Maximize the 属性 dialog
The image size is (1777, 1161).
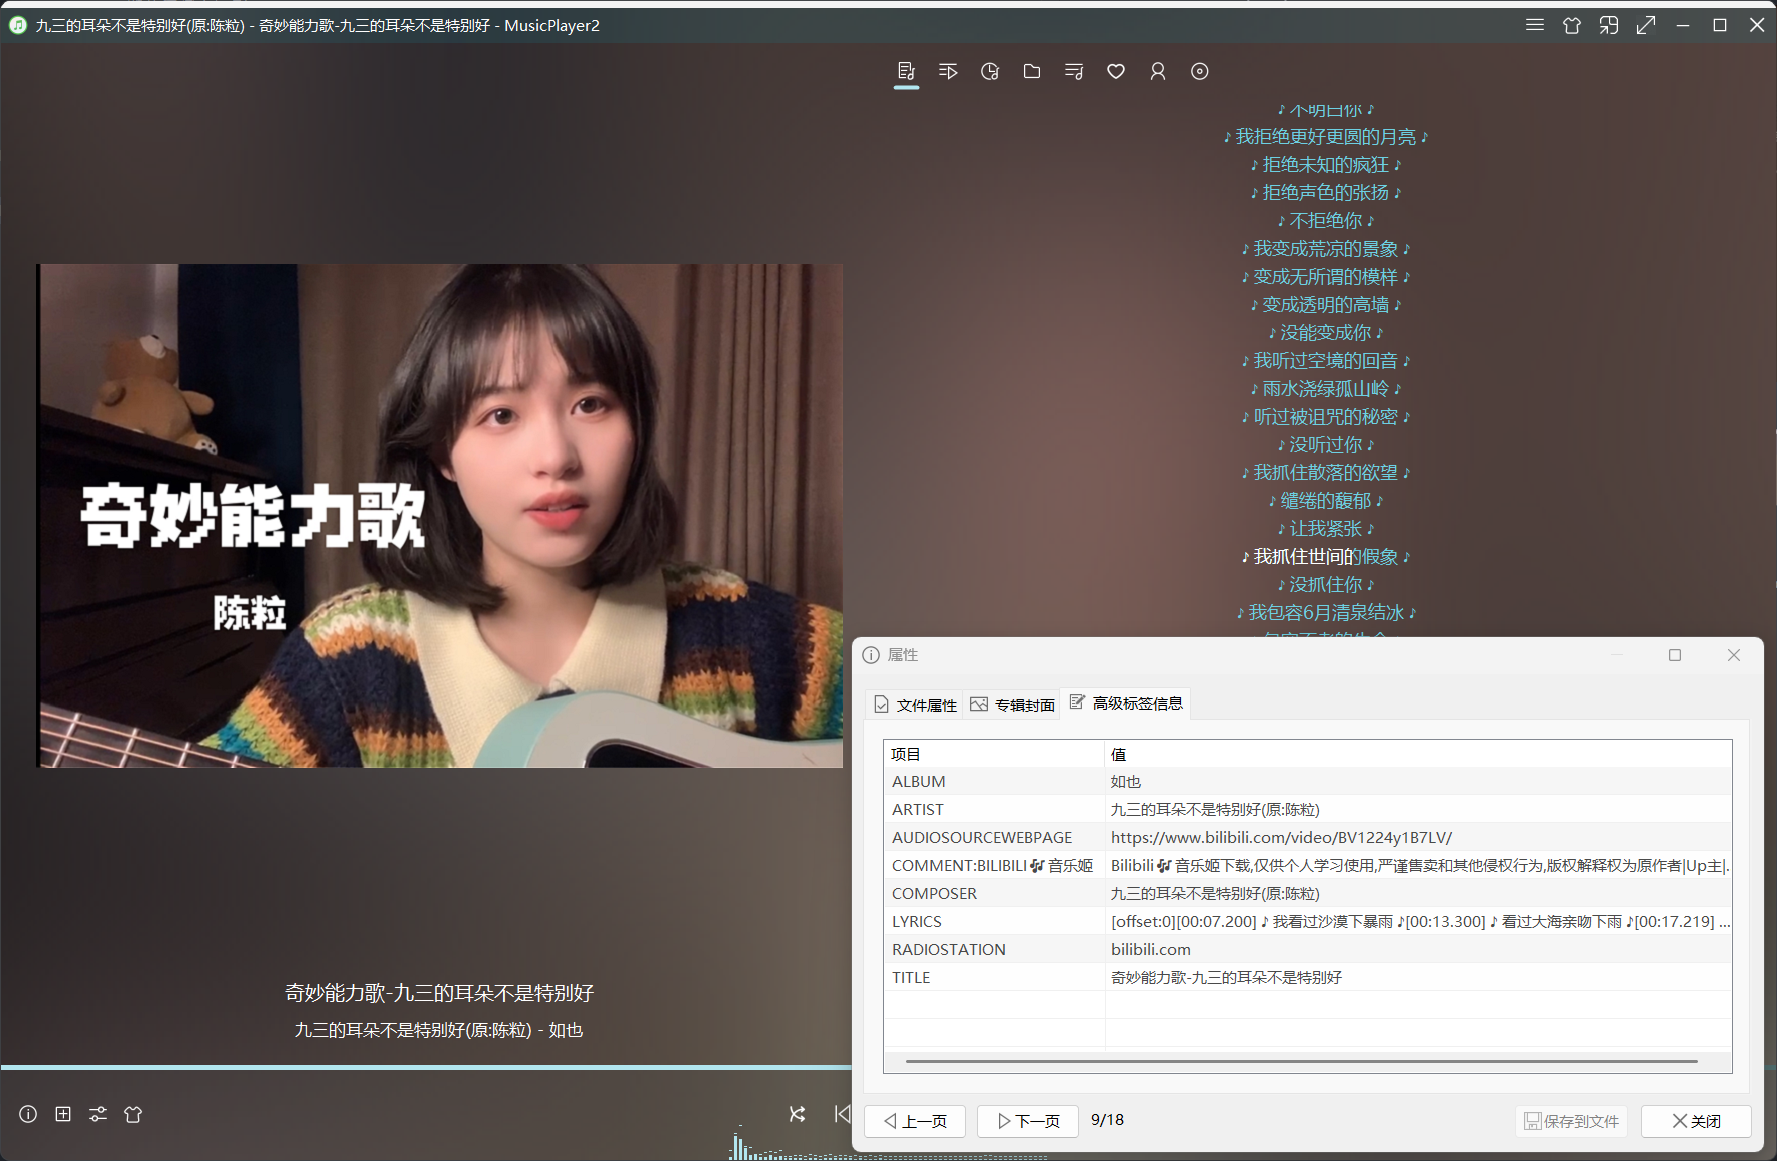[1675, 655]
